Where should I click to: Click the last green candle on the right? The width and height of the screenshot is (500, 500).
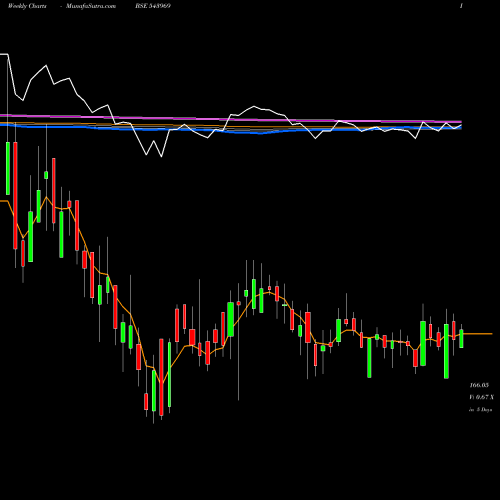(x=461, y=339)
